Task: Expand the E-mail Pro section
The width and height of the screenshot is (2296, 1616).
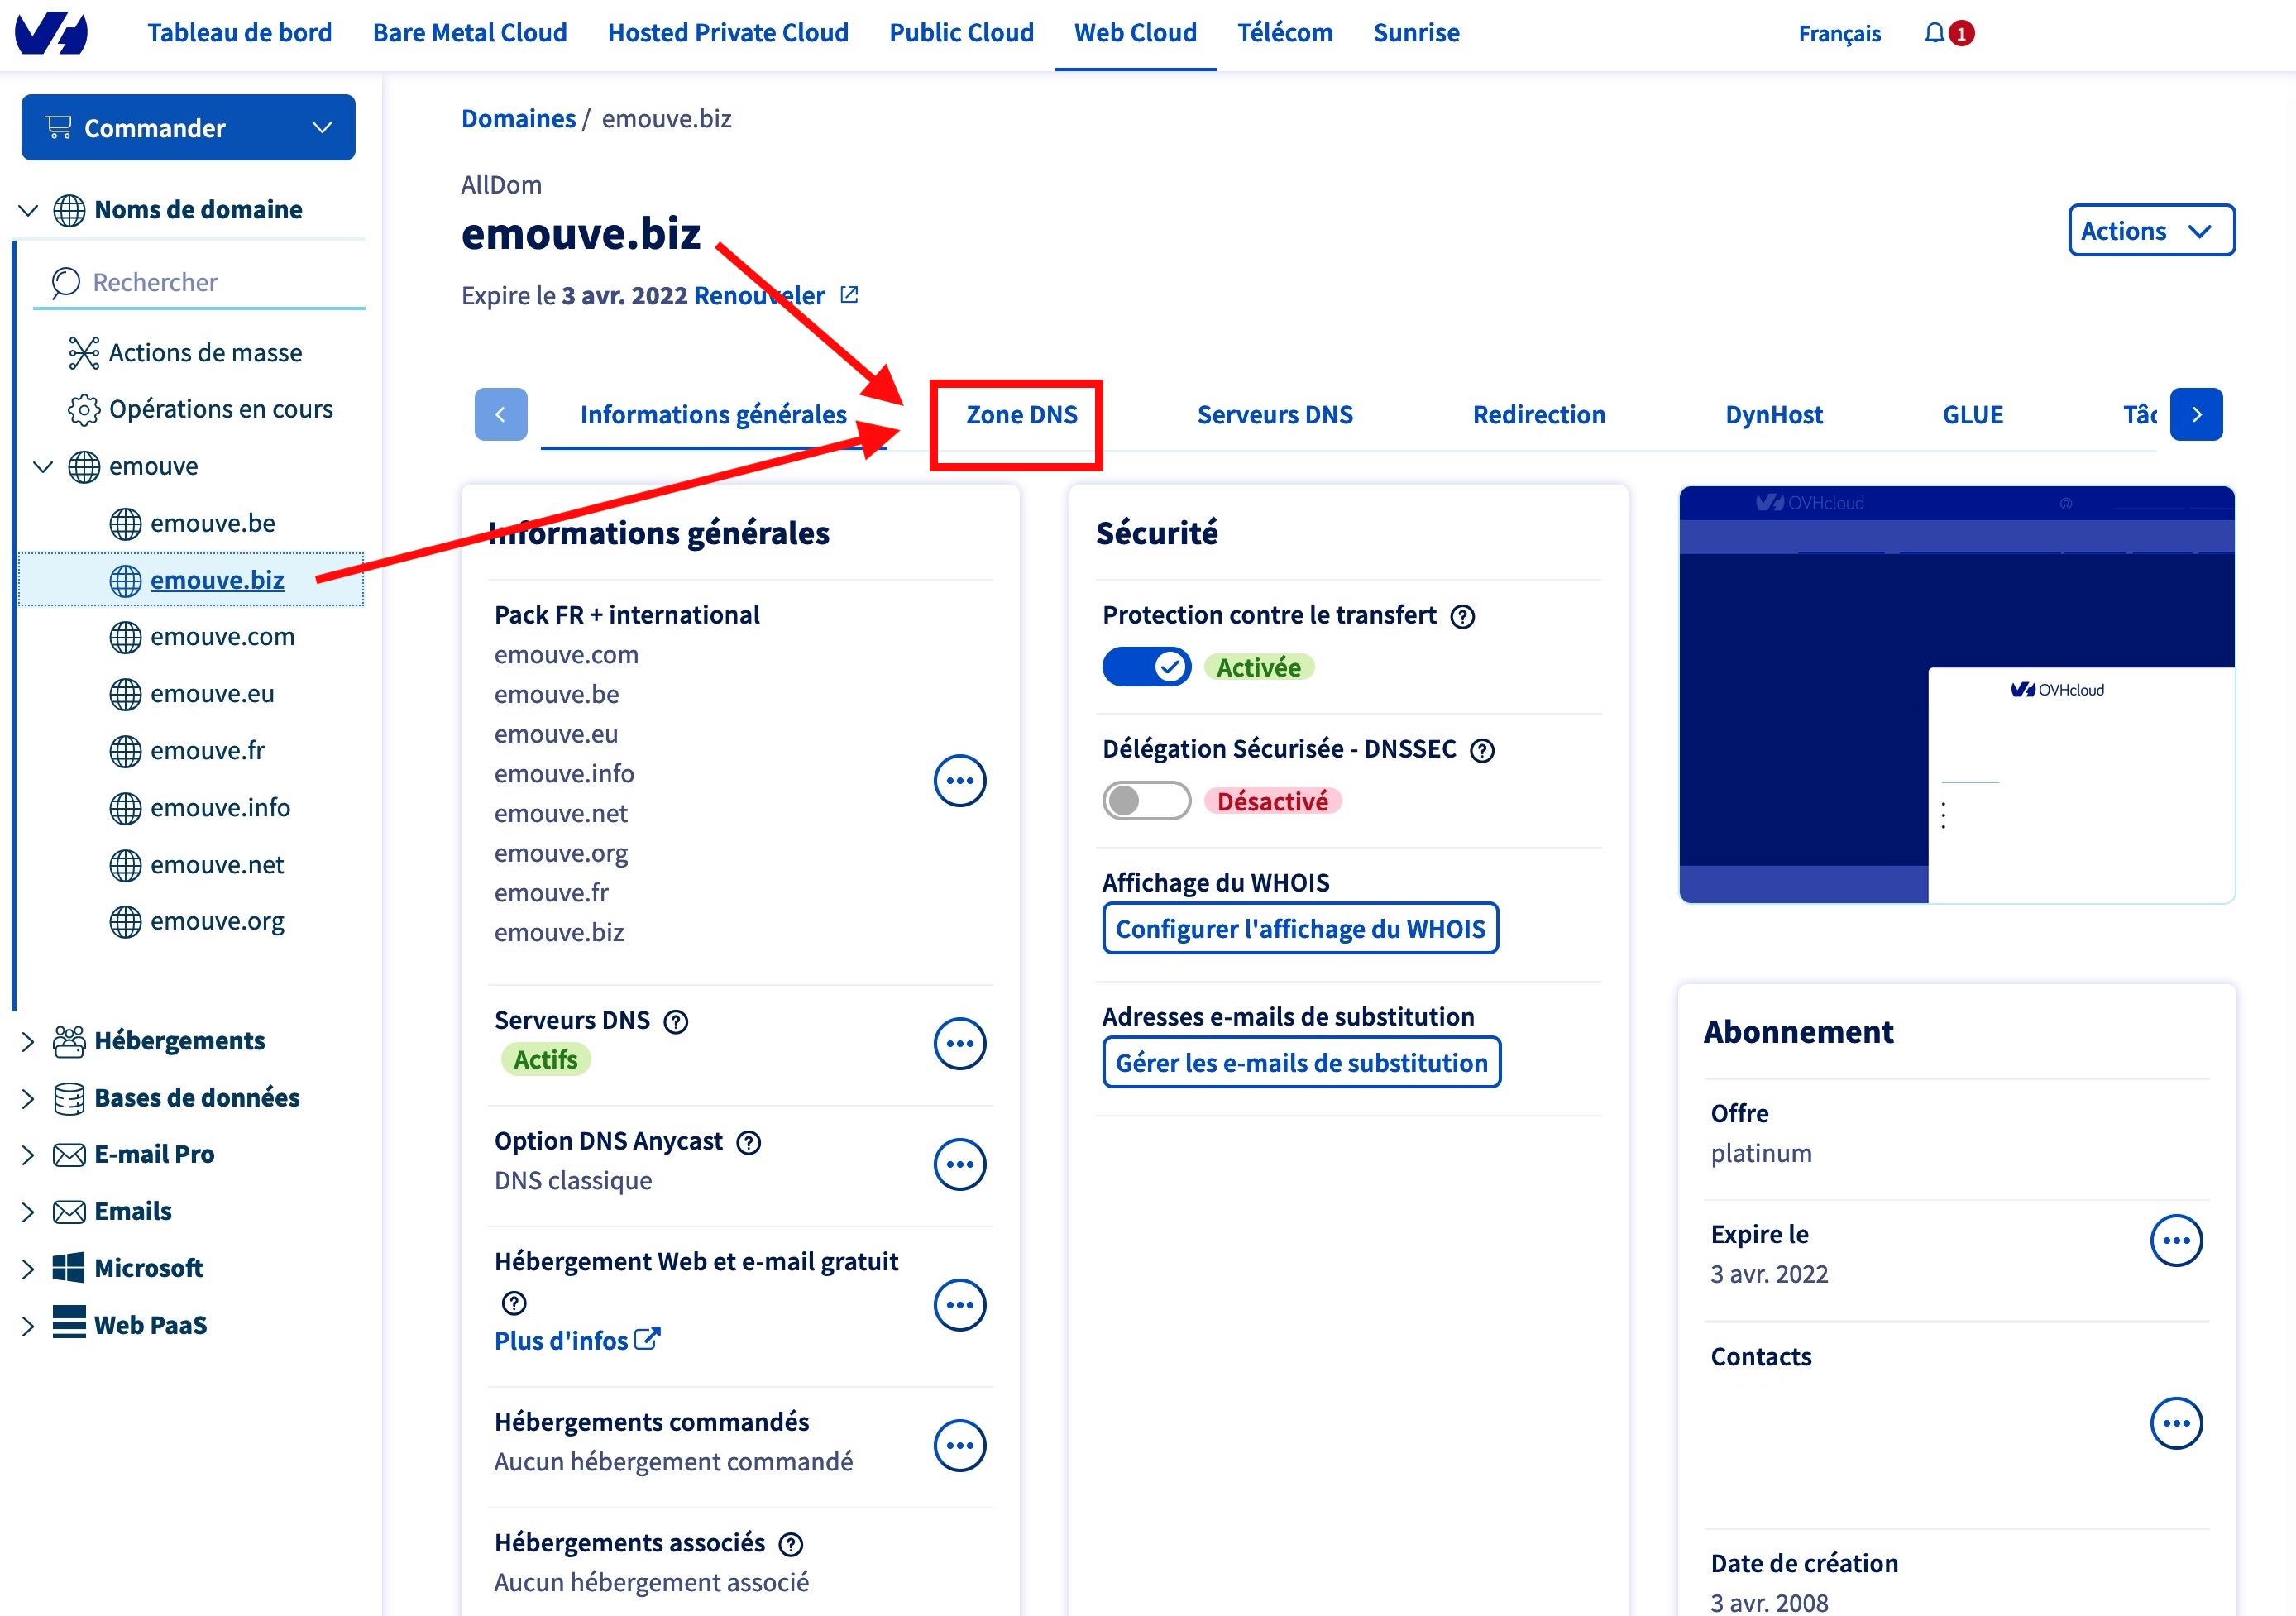Action: click(28, 1155)
